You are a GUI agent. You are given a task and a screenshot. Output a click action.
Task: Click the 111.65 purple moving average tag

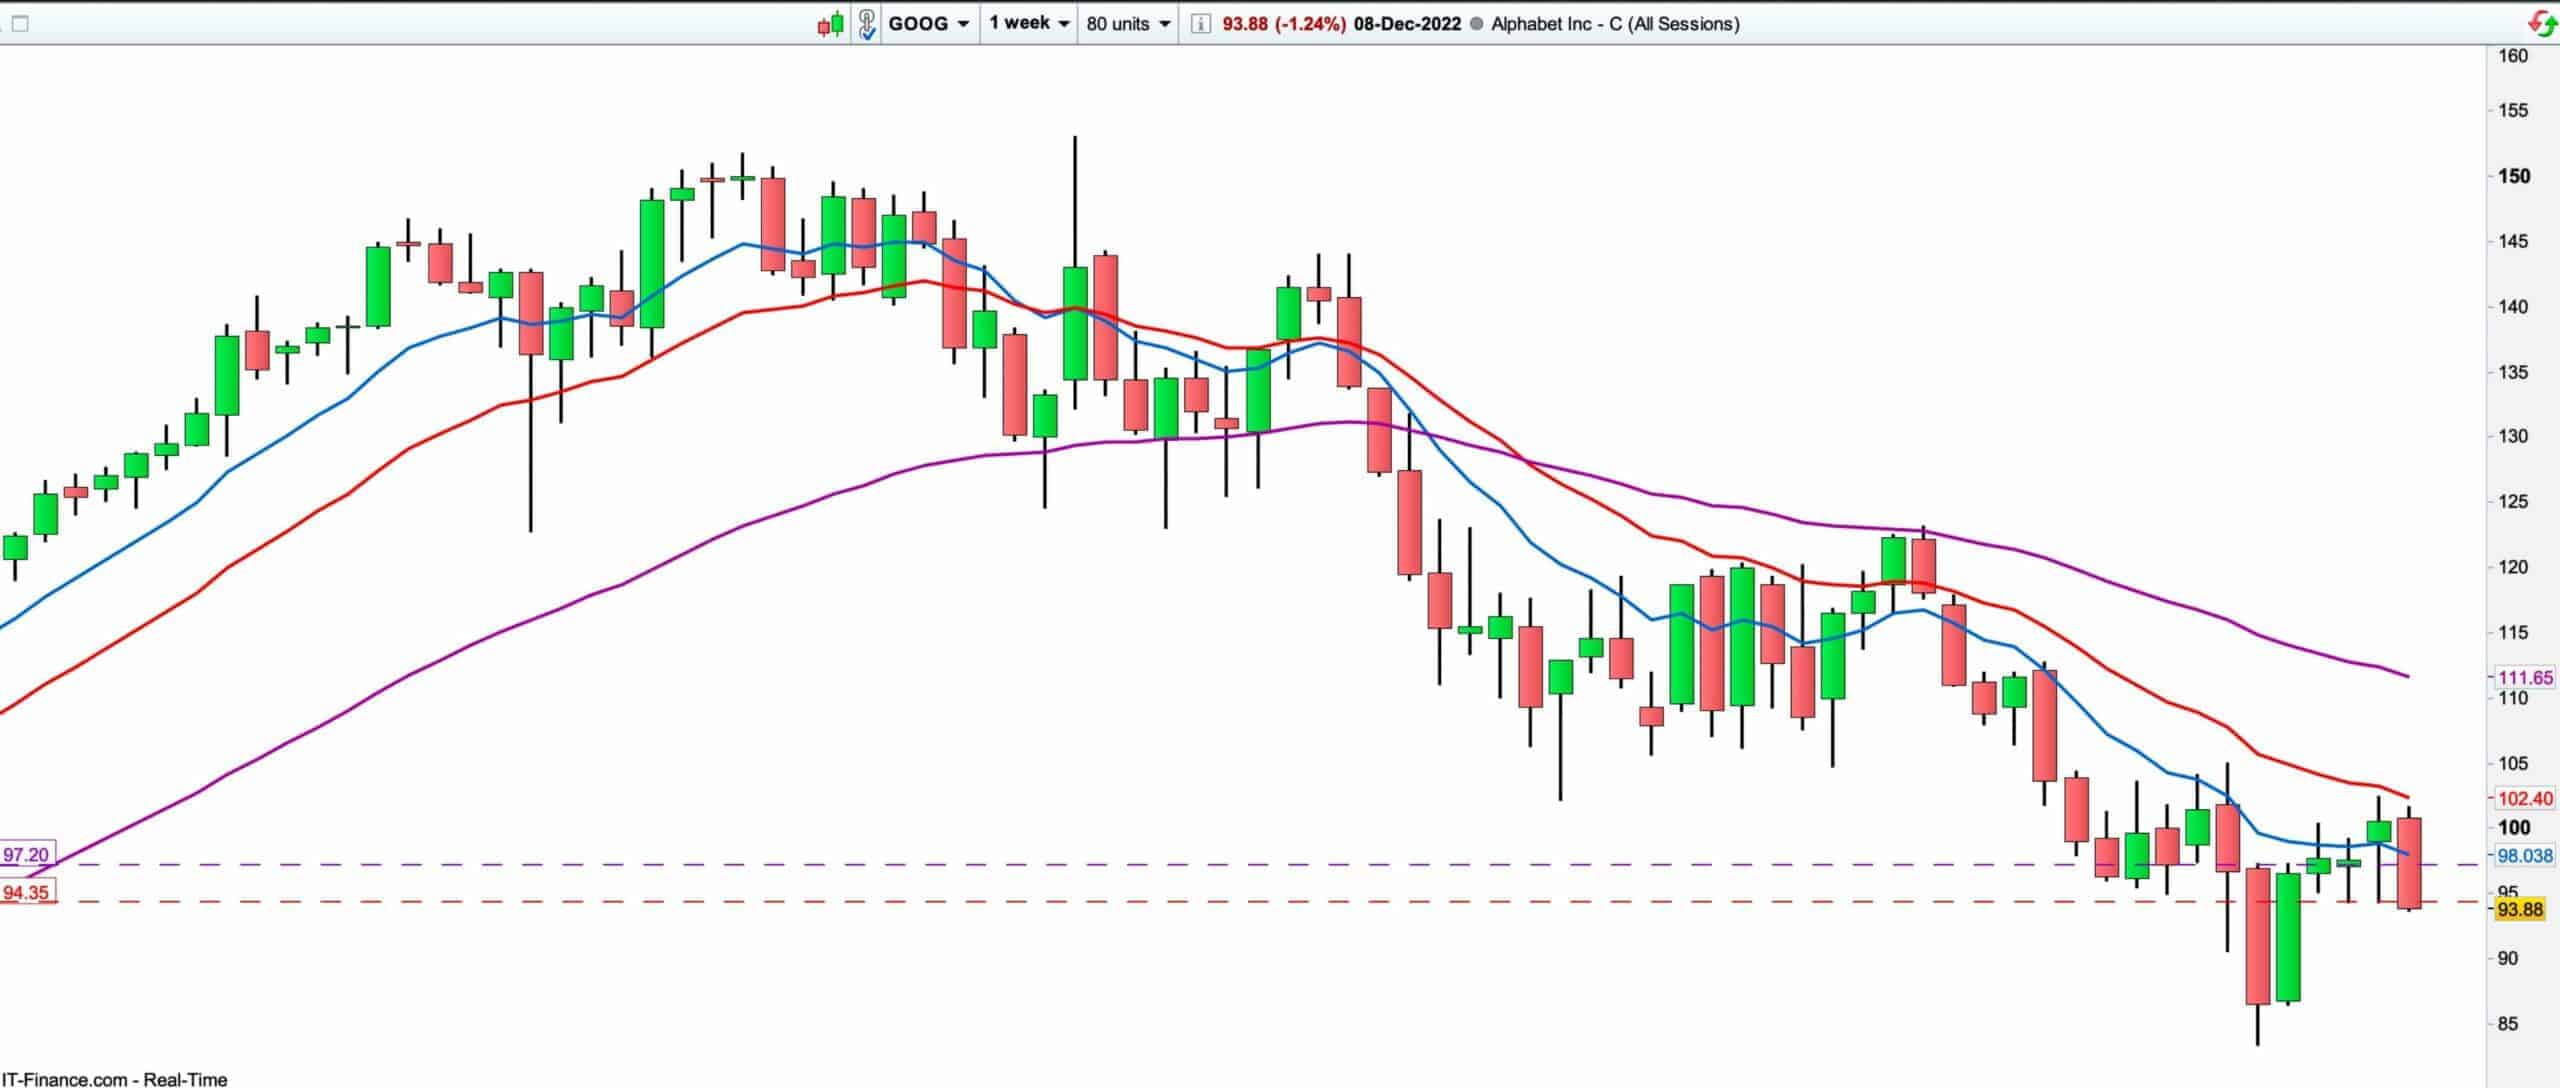(2525, 677)
